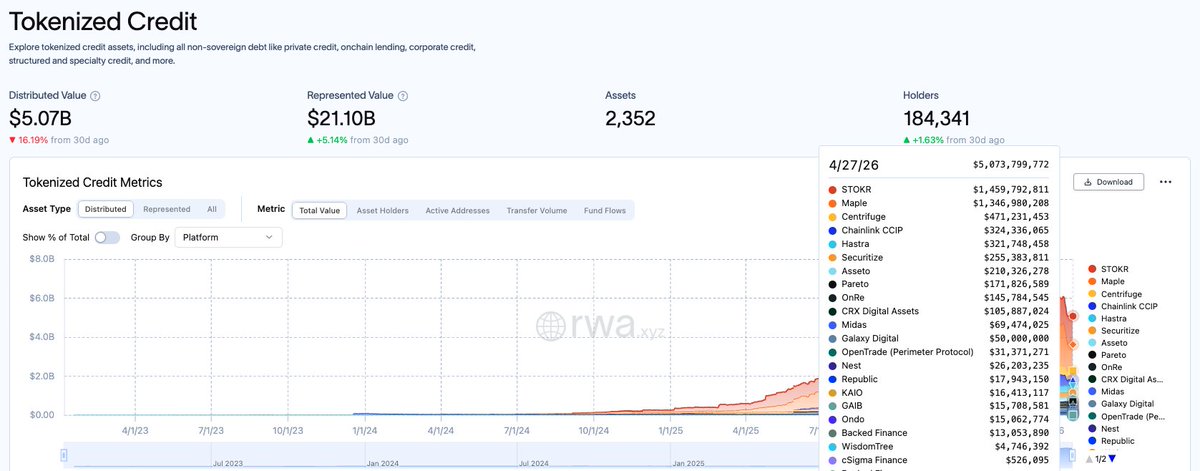1200x471 pixels.
Task: Click the +1.63% from 30d ago change
Action: [x=953, y=140]
